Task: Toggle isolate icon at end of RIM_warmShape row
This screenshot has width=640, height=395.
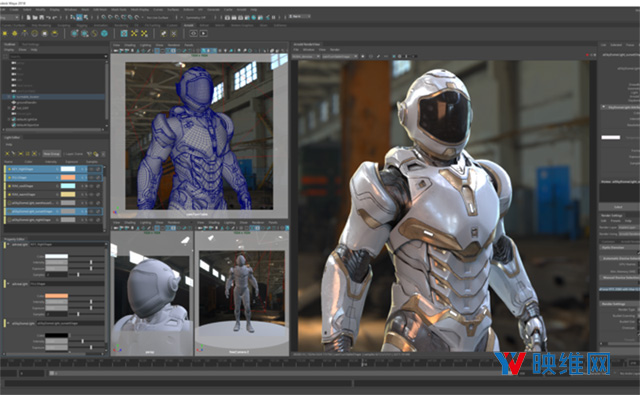Action: pyautogui.click(x=98, y=194)
